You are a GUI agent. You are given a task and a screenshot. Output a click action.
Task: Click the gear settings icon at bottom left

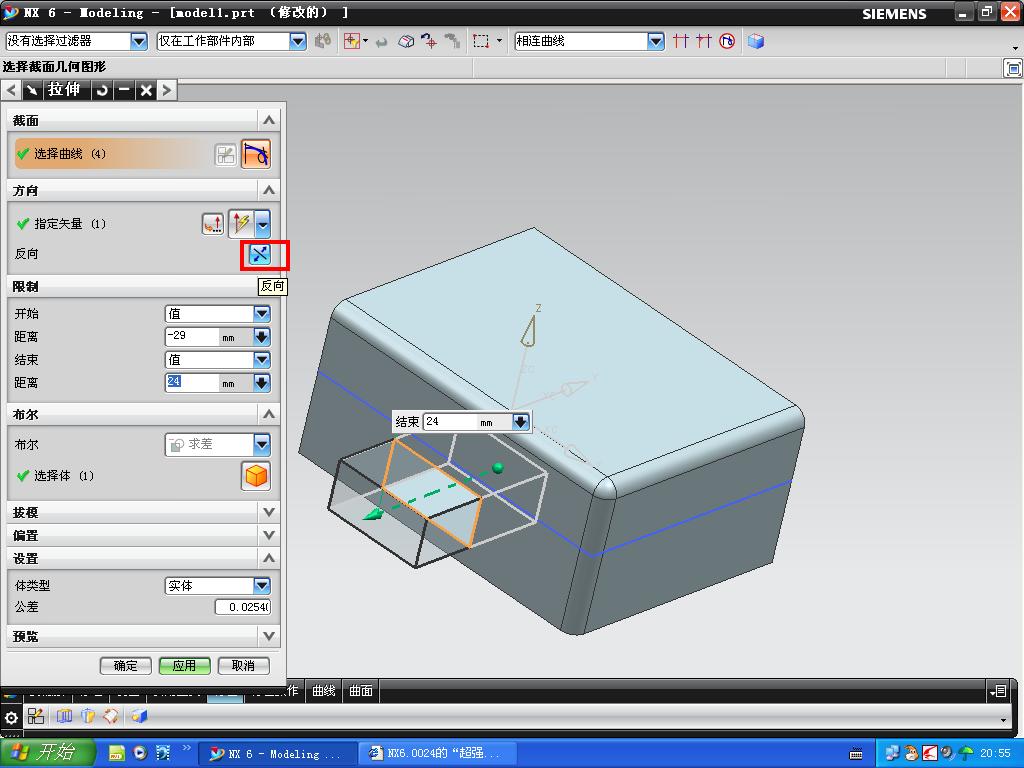pyautogui.click(x=11, y=718)
